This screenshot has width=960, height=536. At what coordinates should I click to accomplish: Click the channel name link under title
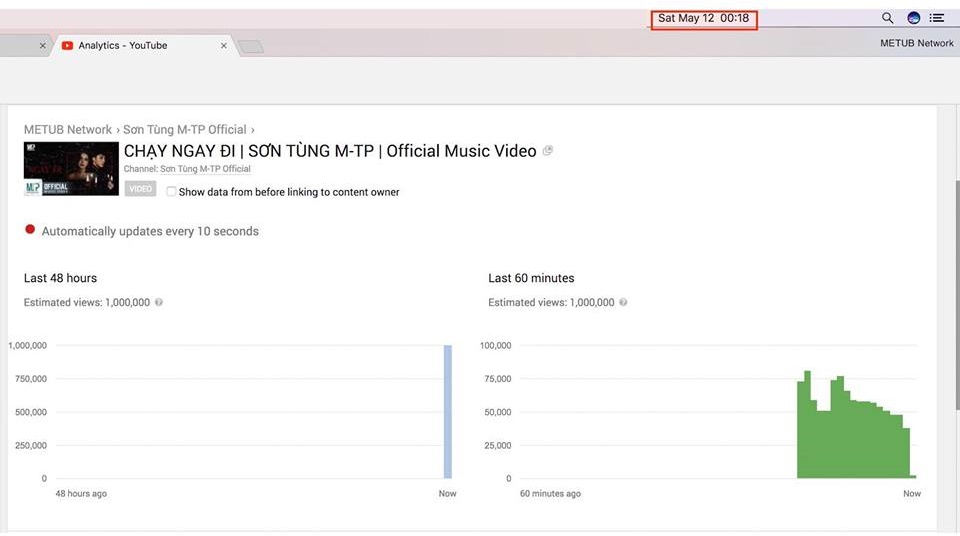(x=205, y=169)
